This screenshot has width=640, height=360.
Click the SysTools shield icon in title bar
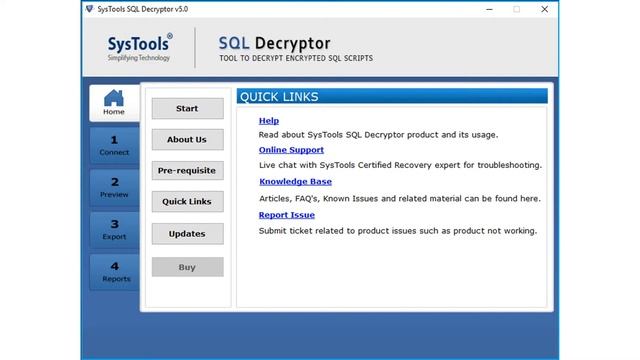[89, 9]
